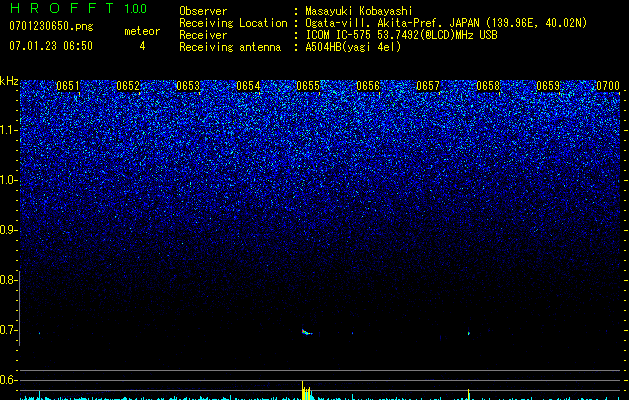
Task: Click observer name Masayuki Kobayashi
Action: pos(359,11)
